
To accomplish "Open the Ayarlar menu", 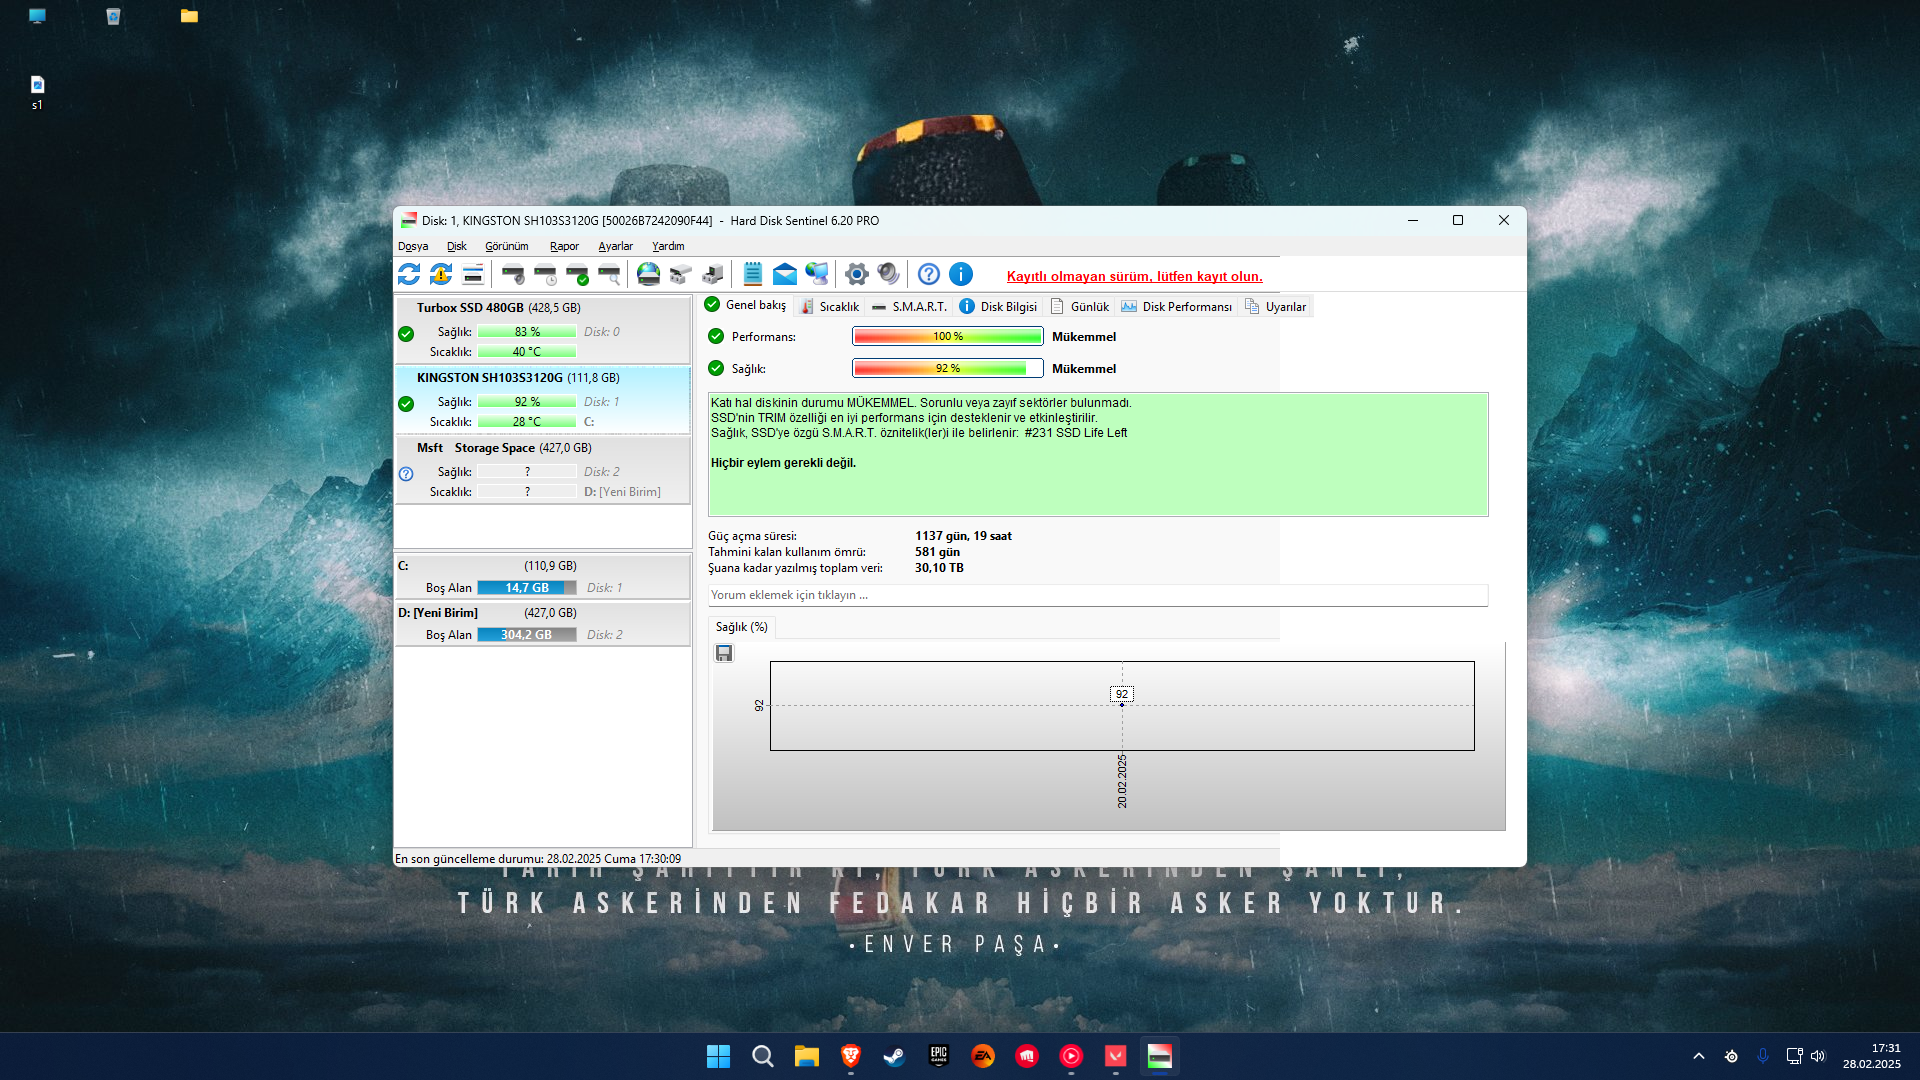I will point(615,246).
